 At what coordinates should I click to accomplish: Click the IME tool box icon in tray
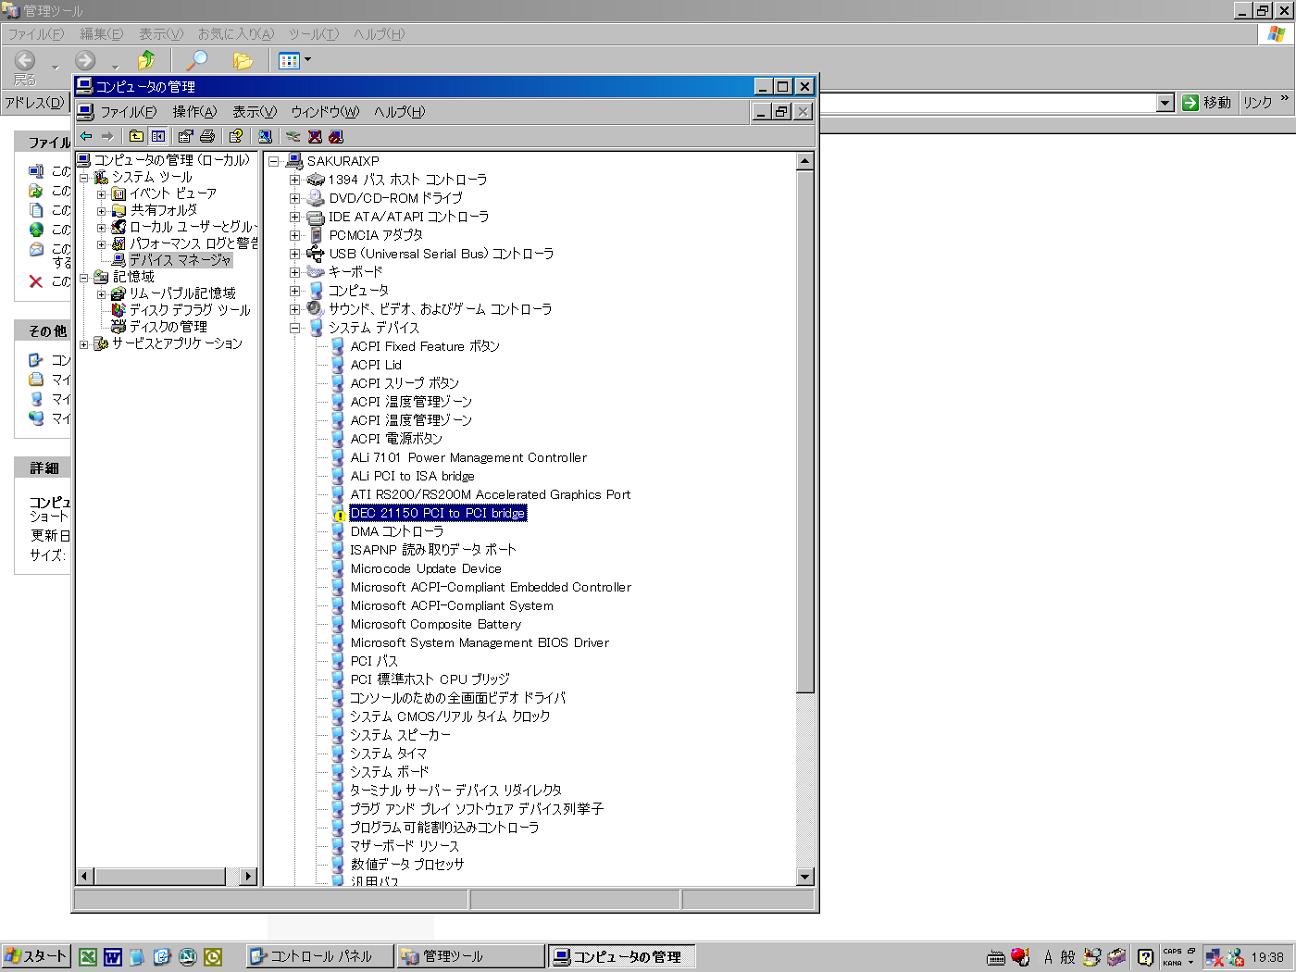(1117, 957)
